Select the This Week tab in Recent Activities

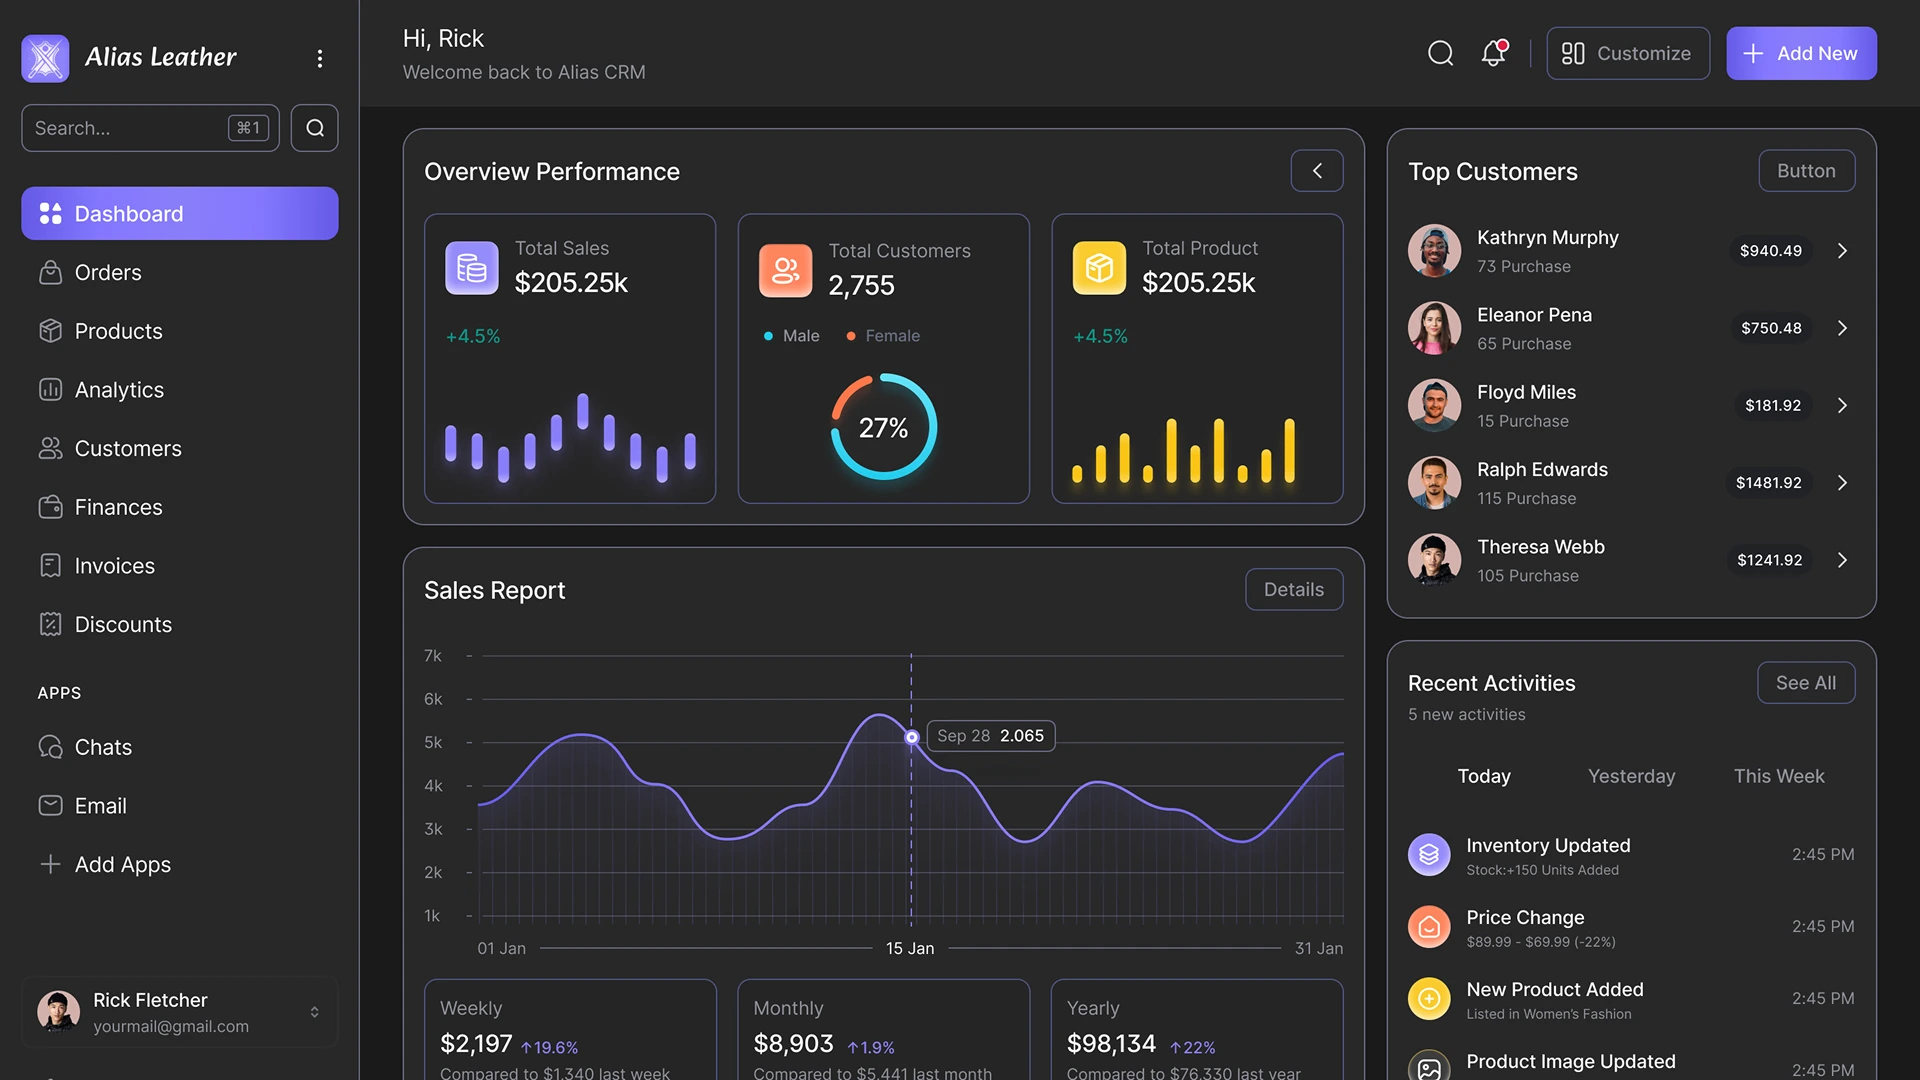coord(1779,776)
